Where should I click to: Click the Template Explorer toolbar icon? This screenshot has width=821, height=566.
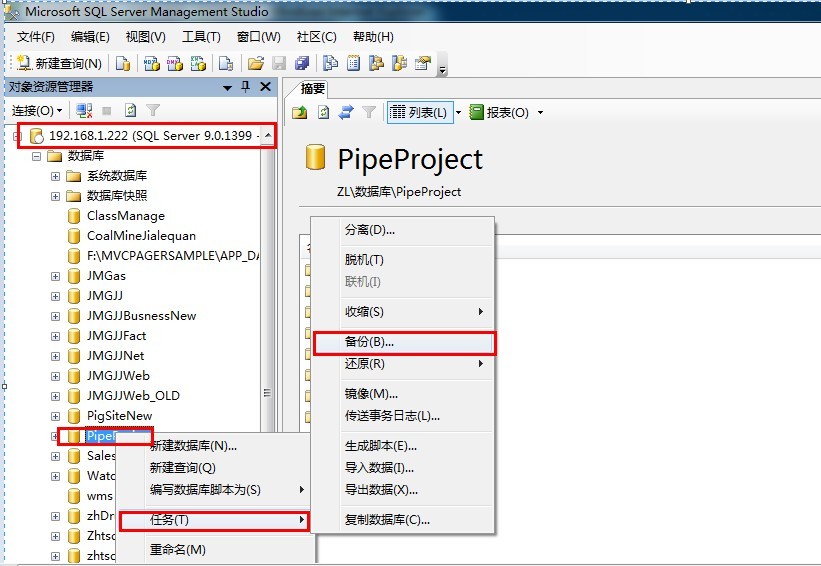pyautogui.click(x=400, y=63)
